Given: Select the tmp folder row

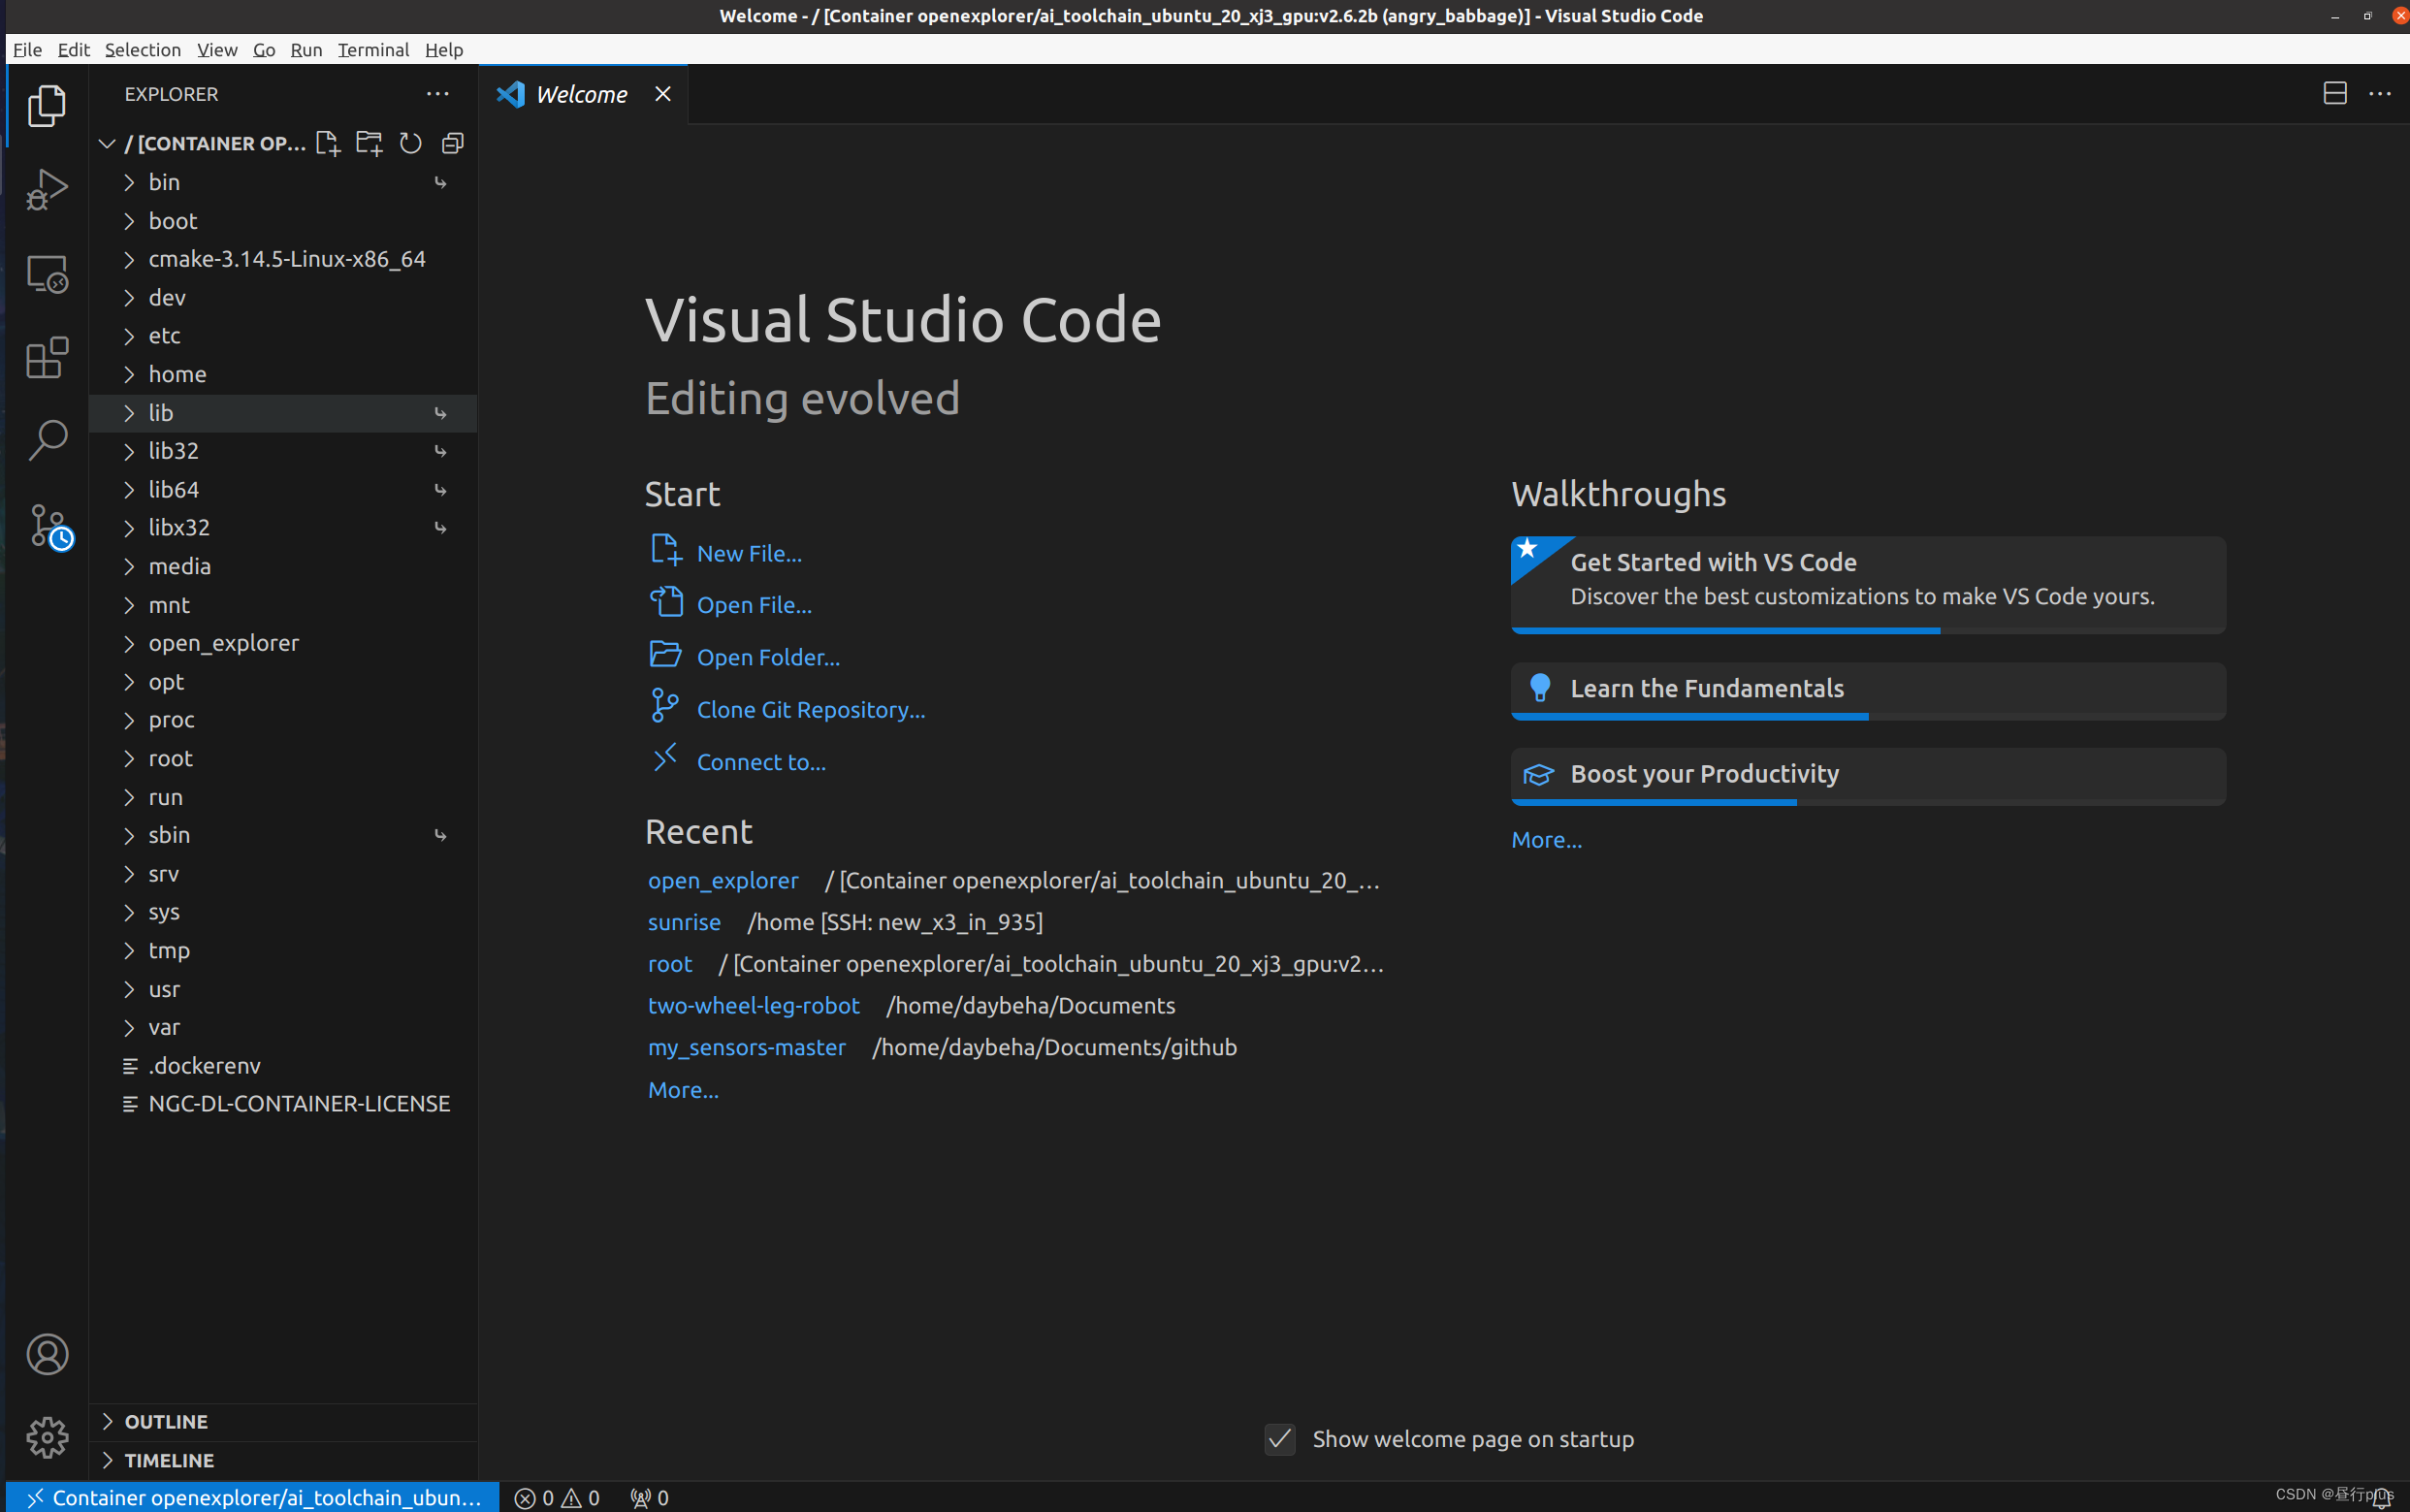Looking at the screenshot, I should point(283,950).
